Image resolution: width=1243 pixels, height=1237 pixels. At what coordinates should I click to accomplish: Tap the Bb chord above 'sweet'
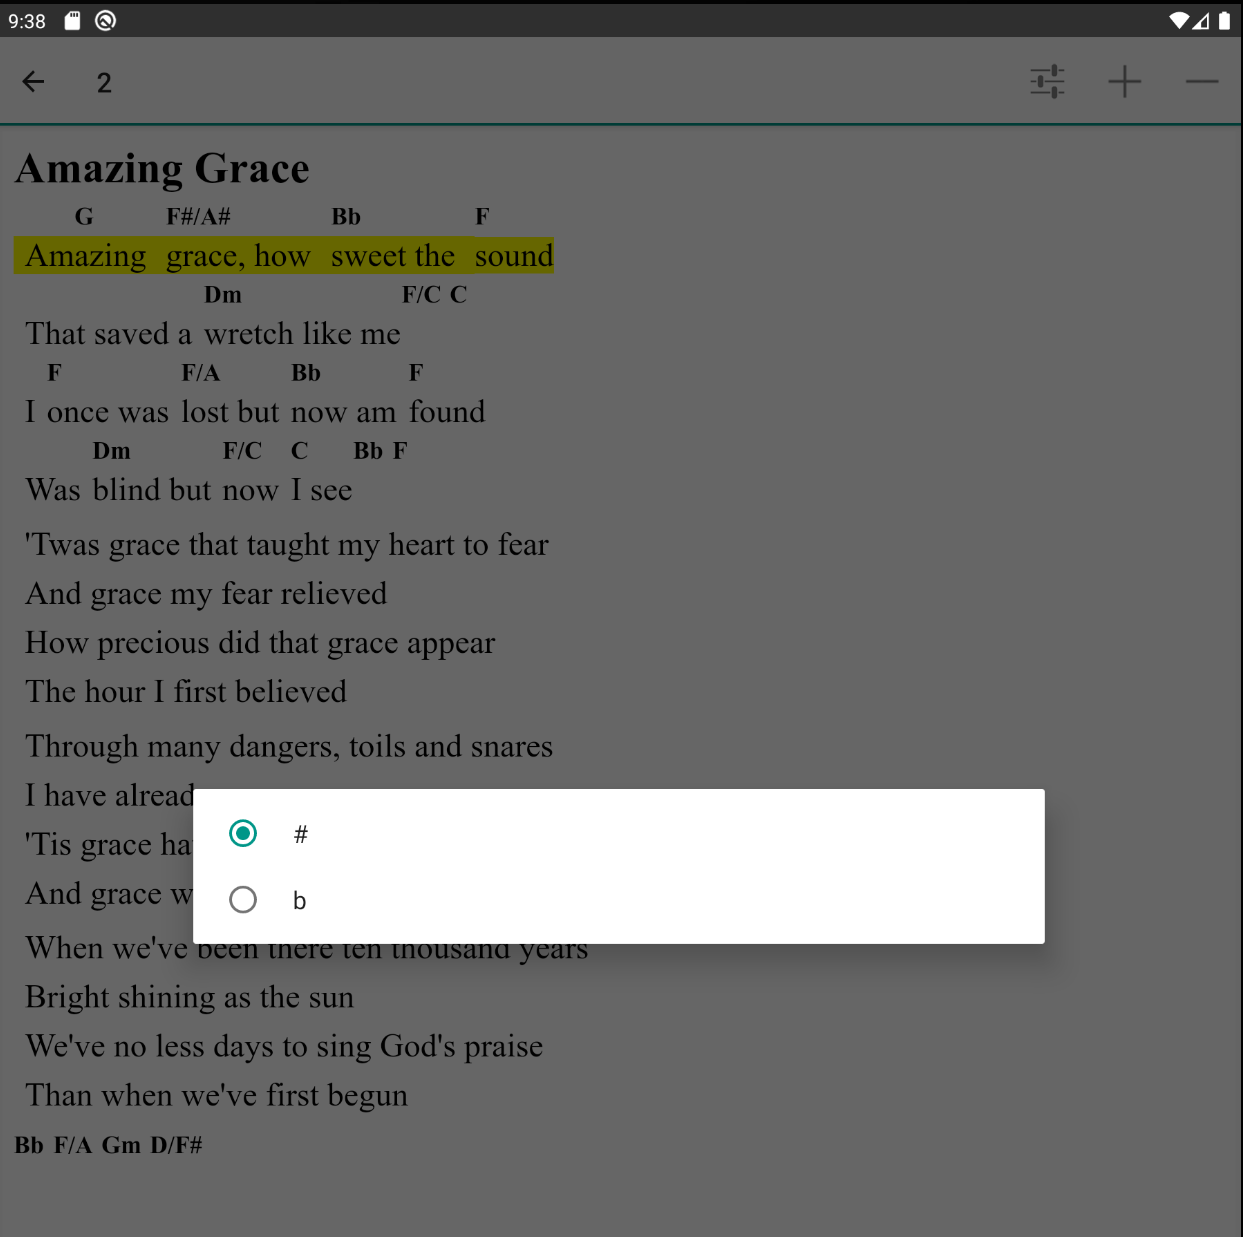coord(346,216)
